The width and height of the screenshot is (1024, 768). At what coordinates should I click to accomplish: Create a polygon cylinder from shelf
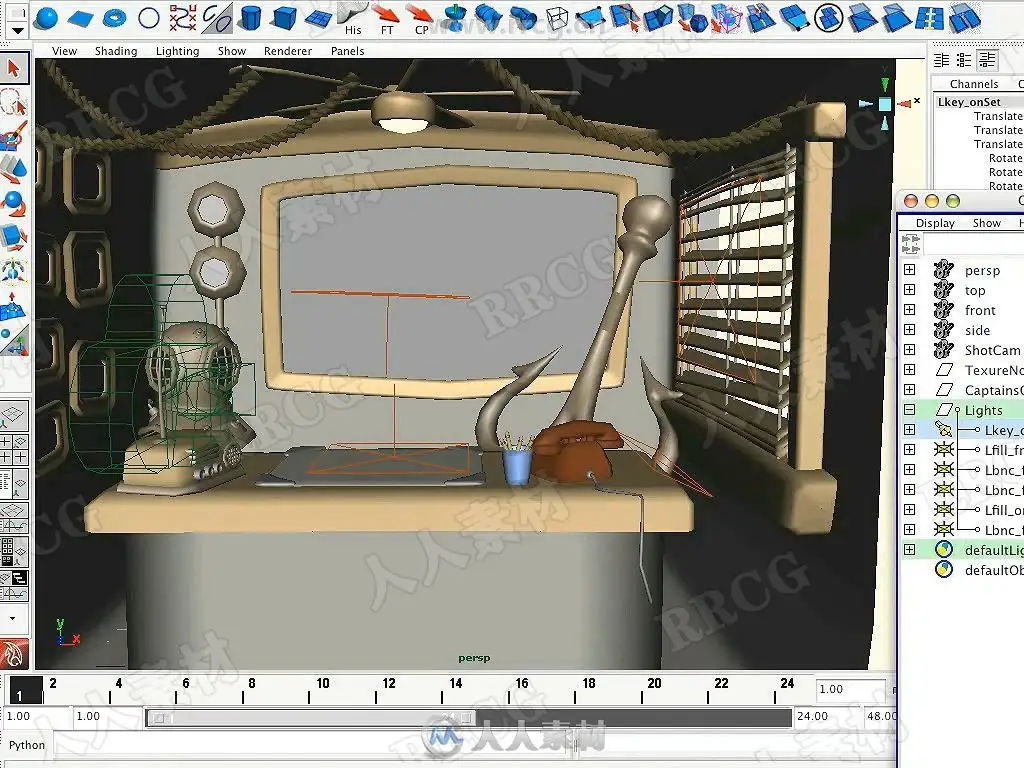(251, 18)
